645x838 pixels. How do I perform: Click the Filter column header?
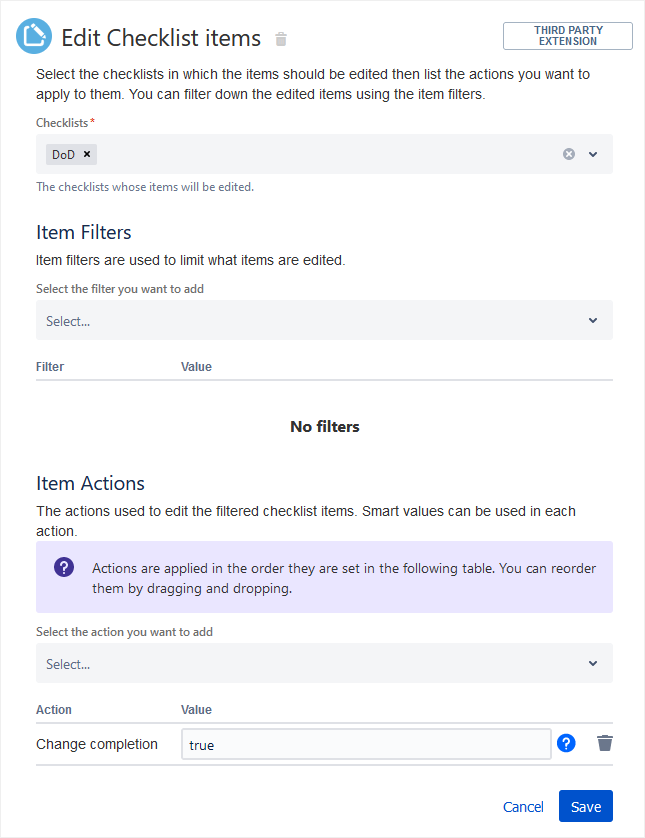click(50, 367)
